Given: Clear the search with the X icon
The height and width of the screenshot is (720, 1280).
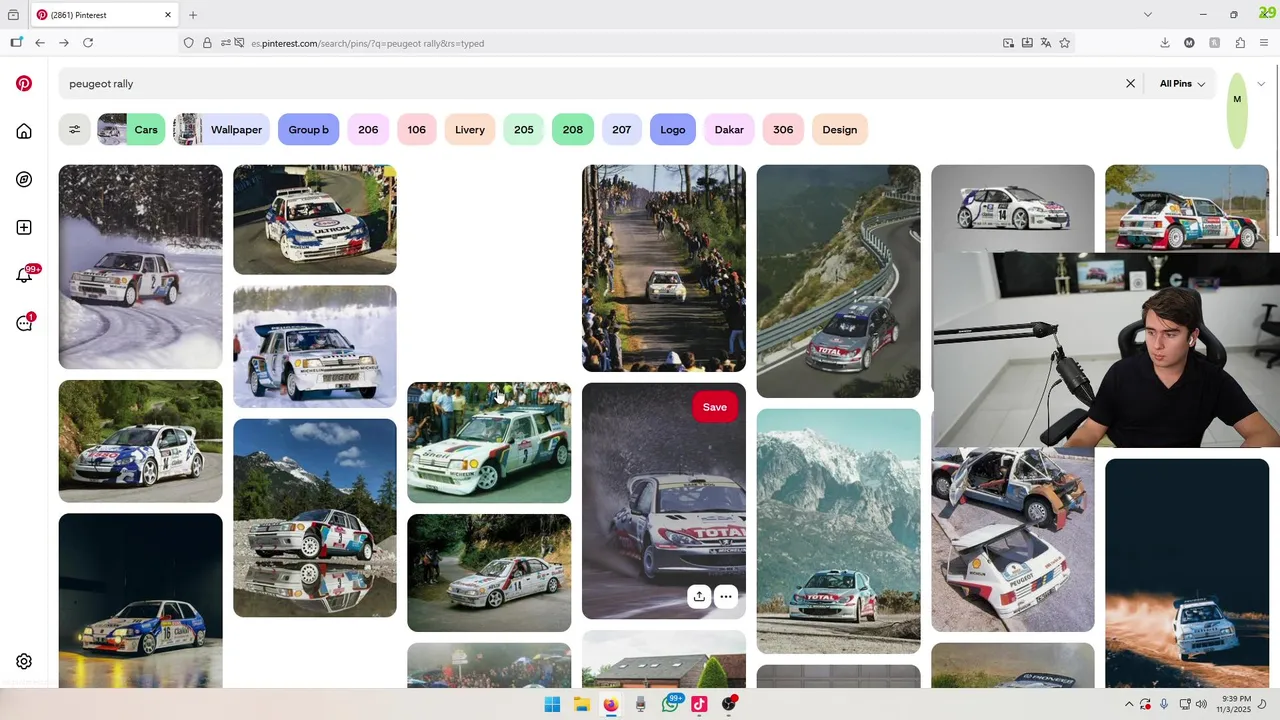Looking at the screenshot, I should [1131, 84].
